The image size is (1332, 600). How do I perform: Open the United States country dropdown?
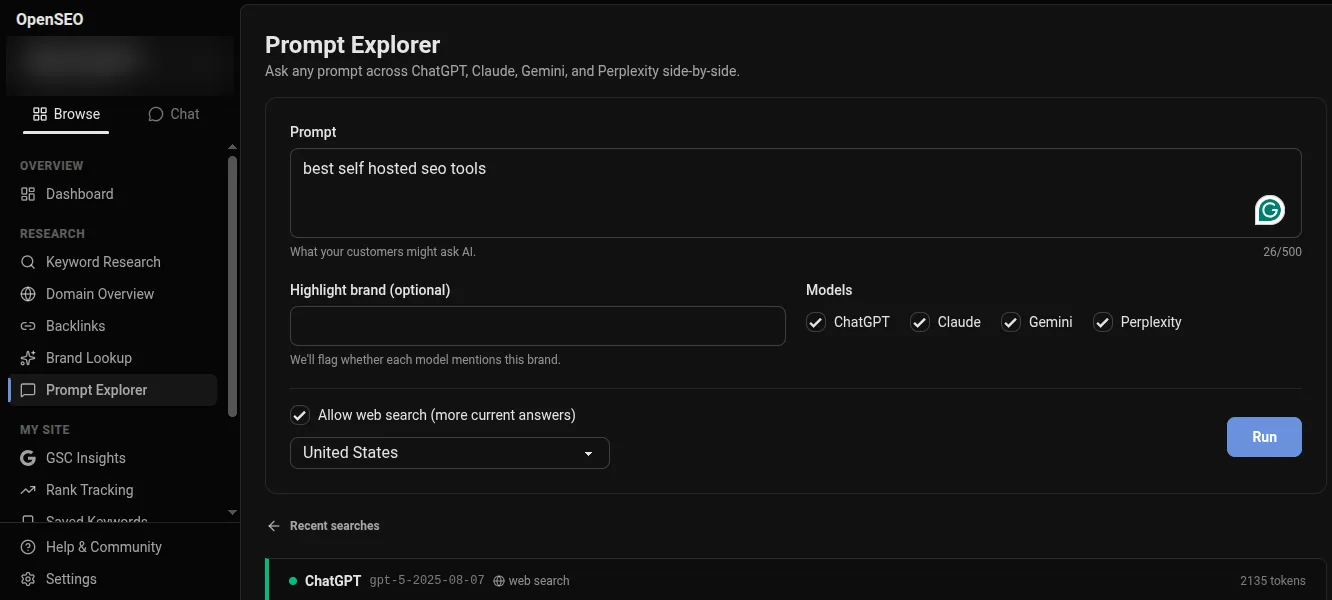pos(450,453)
